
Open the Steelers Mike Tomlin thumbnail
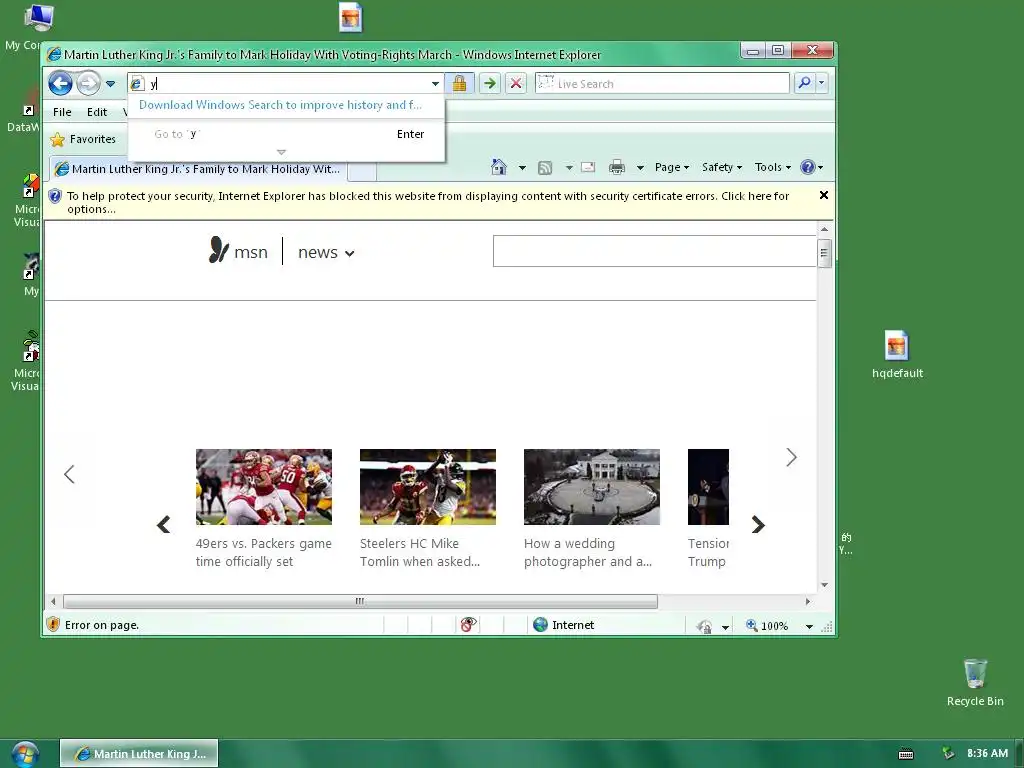(428, 487)
